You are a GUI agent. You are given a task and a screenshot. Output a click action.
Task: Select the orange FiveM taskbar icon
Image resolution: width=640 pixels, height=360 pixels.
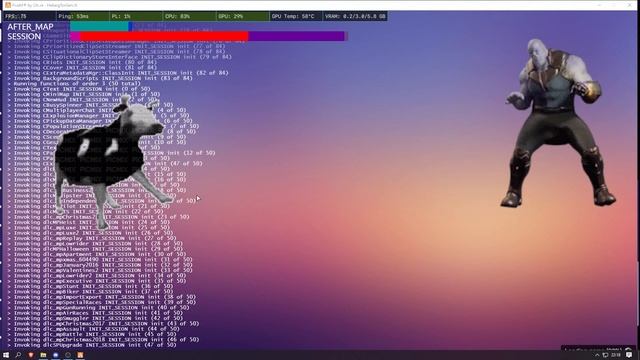pyautogui.click(x=80, y=355)
